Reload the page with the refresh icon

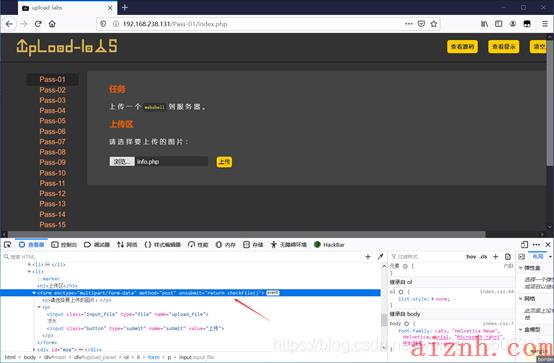coord(38,24)
